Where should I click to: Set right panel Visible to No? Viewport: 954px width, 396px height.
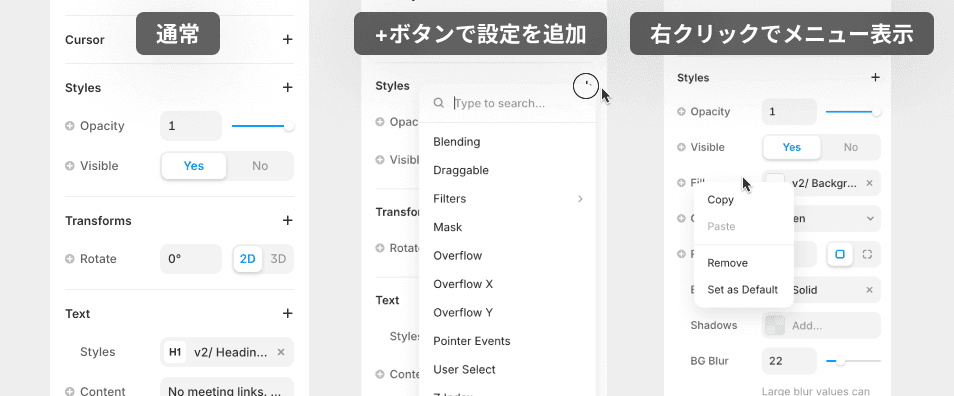[851, 147]
